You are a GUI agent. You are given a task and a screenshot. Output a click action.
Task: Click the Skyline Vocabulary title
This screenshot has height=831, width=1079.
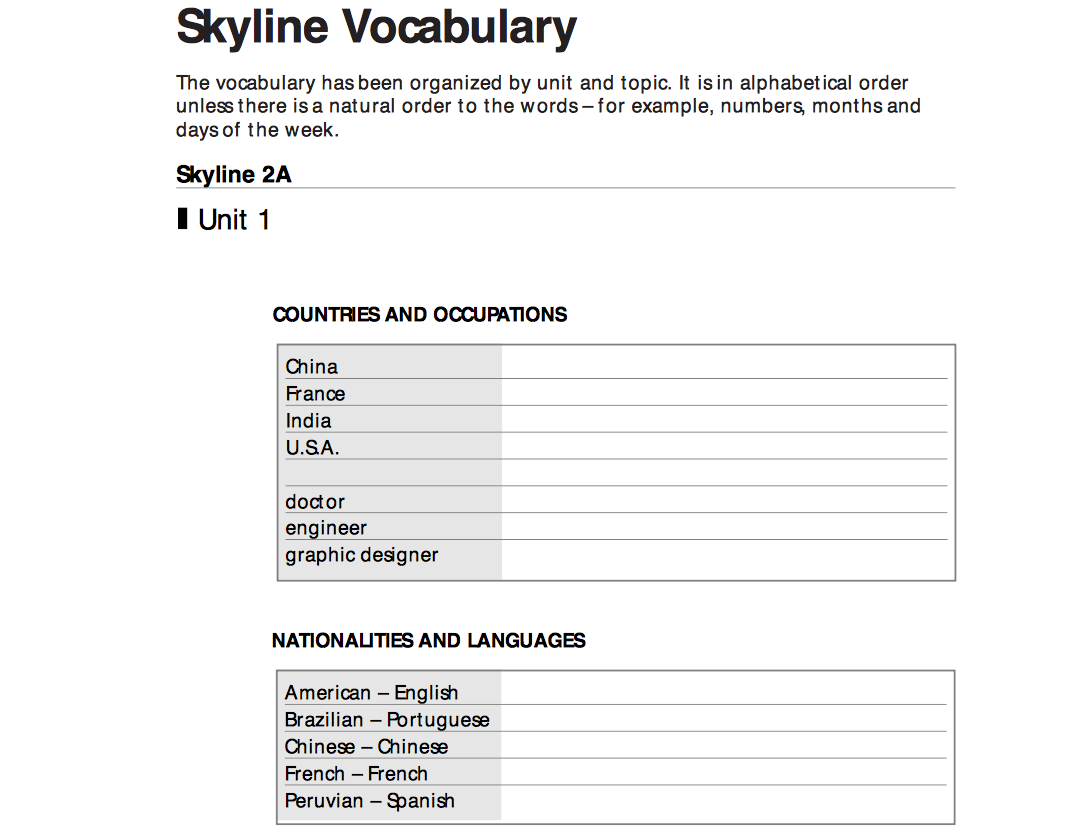coord(375,27)
